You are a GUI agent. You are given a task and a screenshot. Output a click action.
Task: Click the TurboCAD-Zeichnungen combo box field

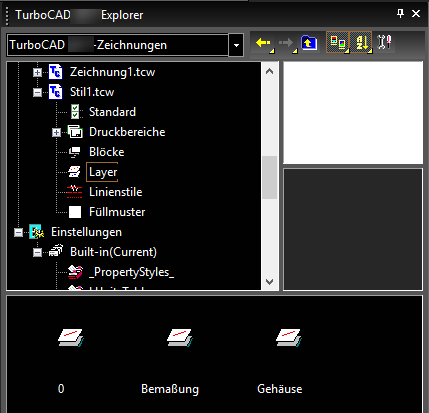(x=118, y=45)
